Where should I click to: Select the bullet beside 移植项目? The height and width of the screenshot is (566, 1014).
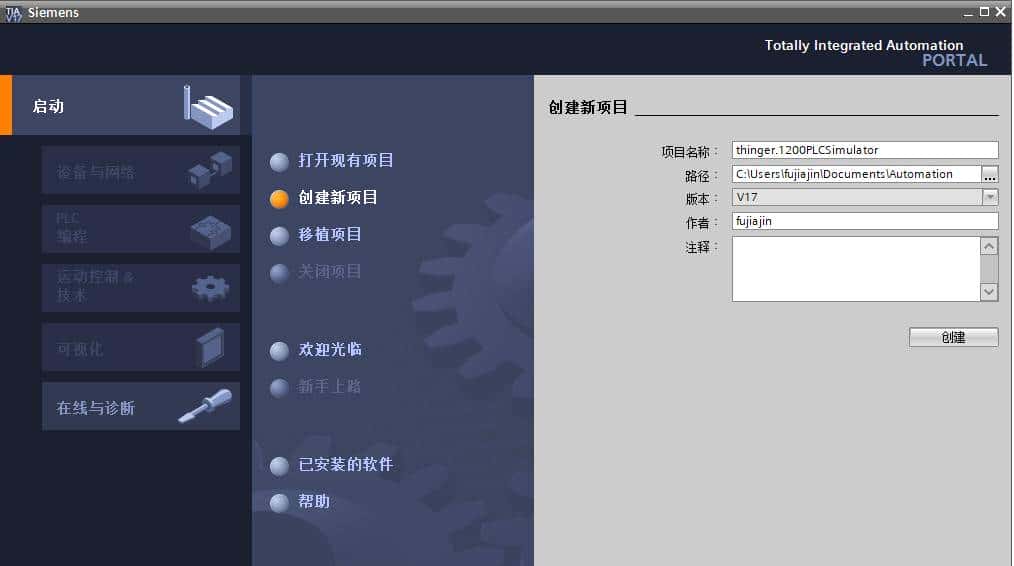click(x=279, y=236)
